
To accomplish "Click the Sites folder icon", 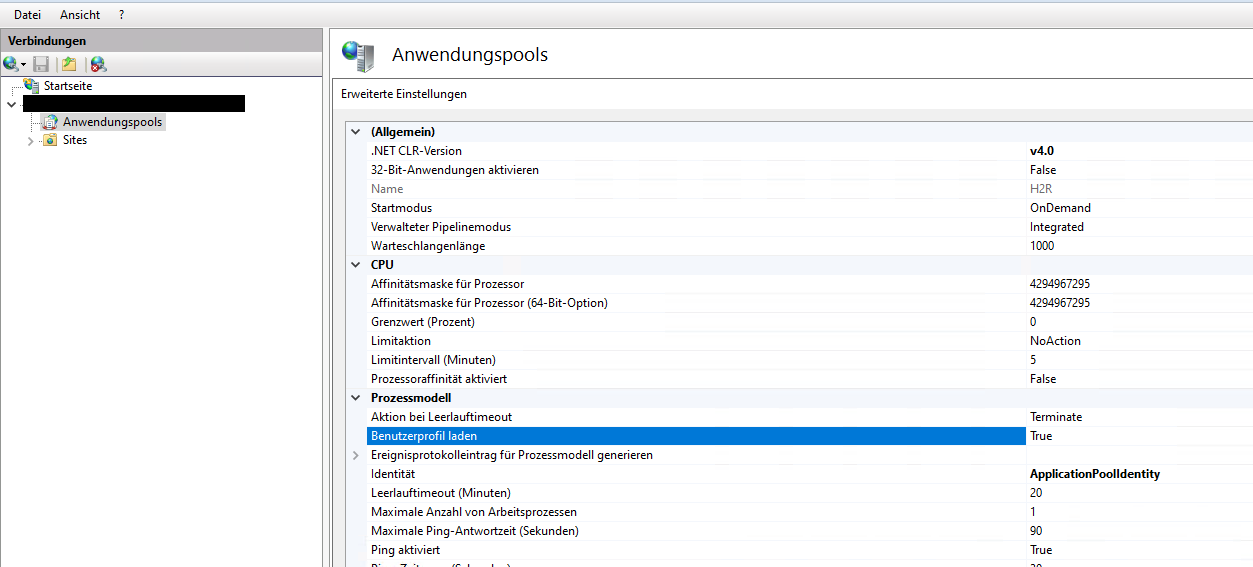I will pyautogui.click(x=50, y=140).
